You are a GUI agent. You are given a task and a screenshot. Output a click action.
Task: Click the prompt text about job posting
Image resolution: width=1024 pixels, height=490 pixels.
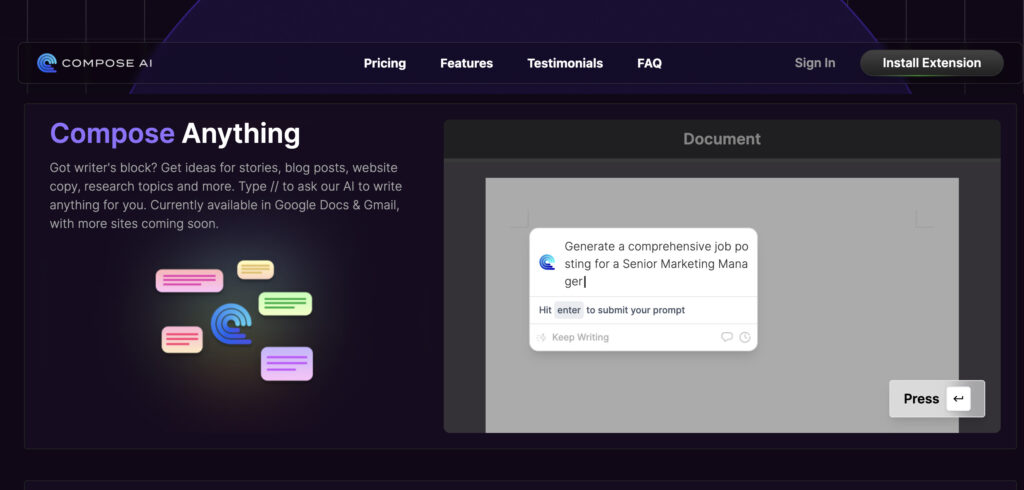click(656, 264)
